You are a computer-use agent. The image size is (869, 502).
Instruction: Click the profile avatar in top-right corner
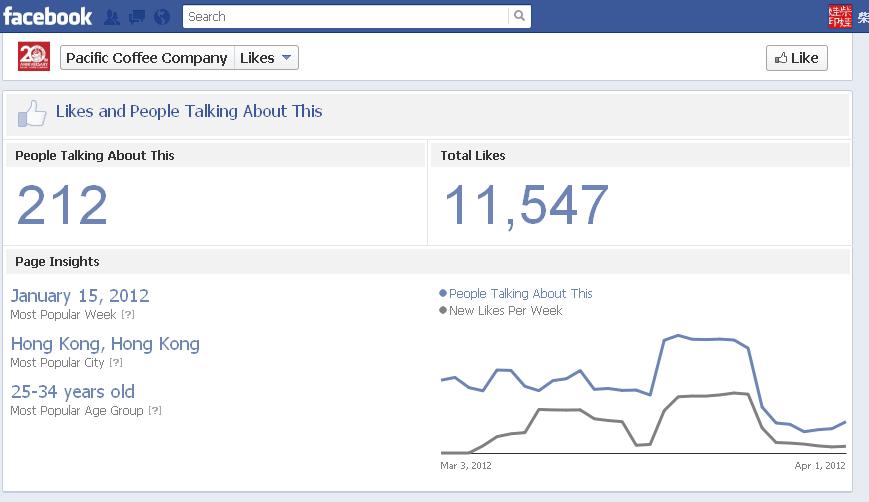(x=840, y=15)
